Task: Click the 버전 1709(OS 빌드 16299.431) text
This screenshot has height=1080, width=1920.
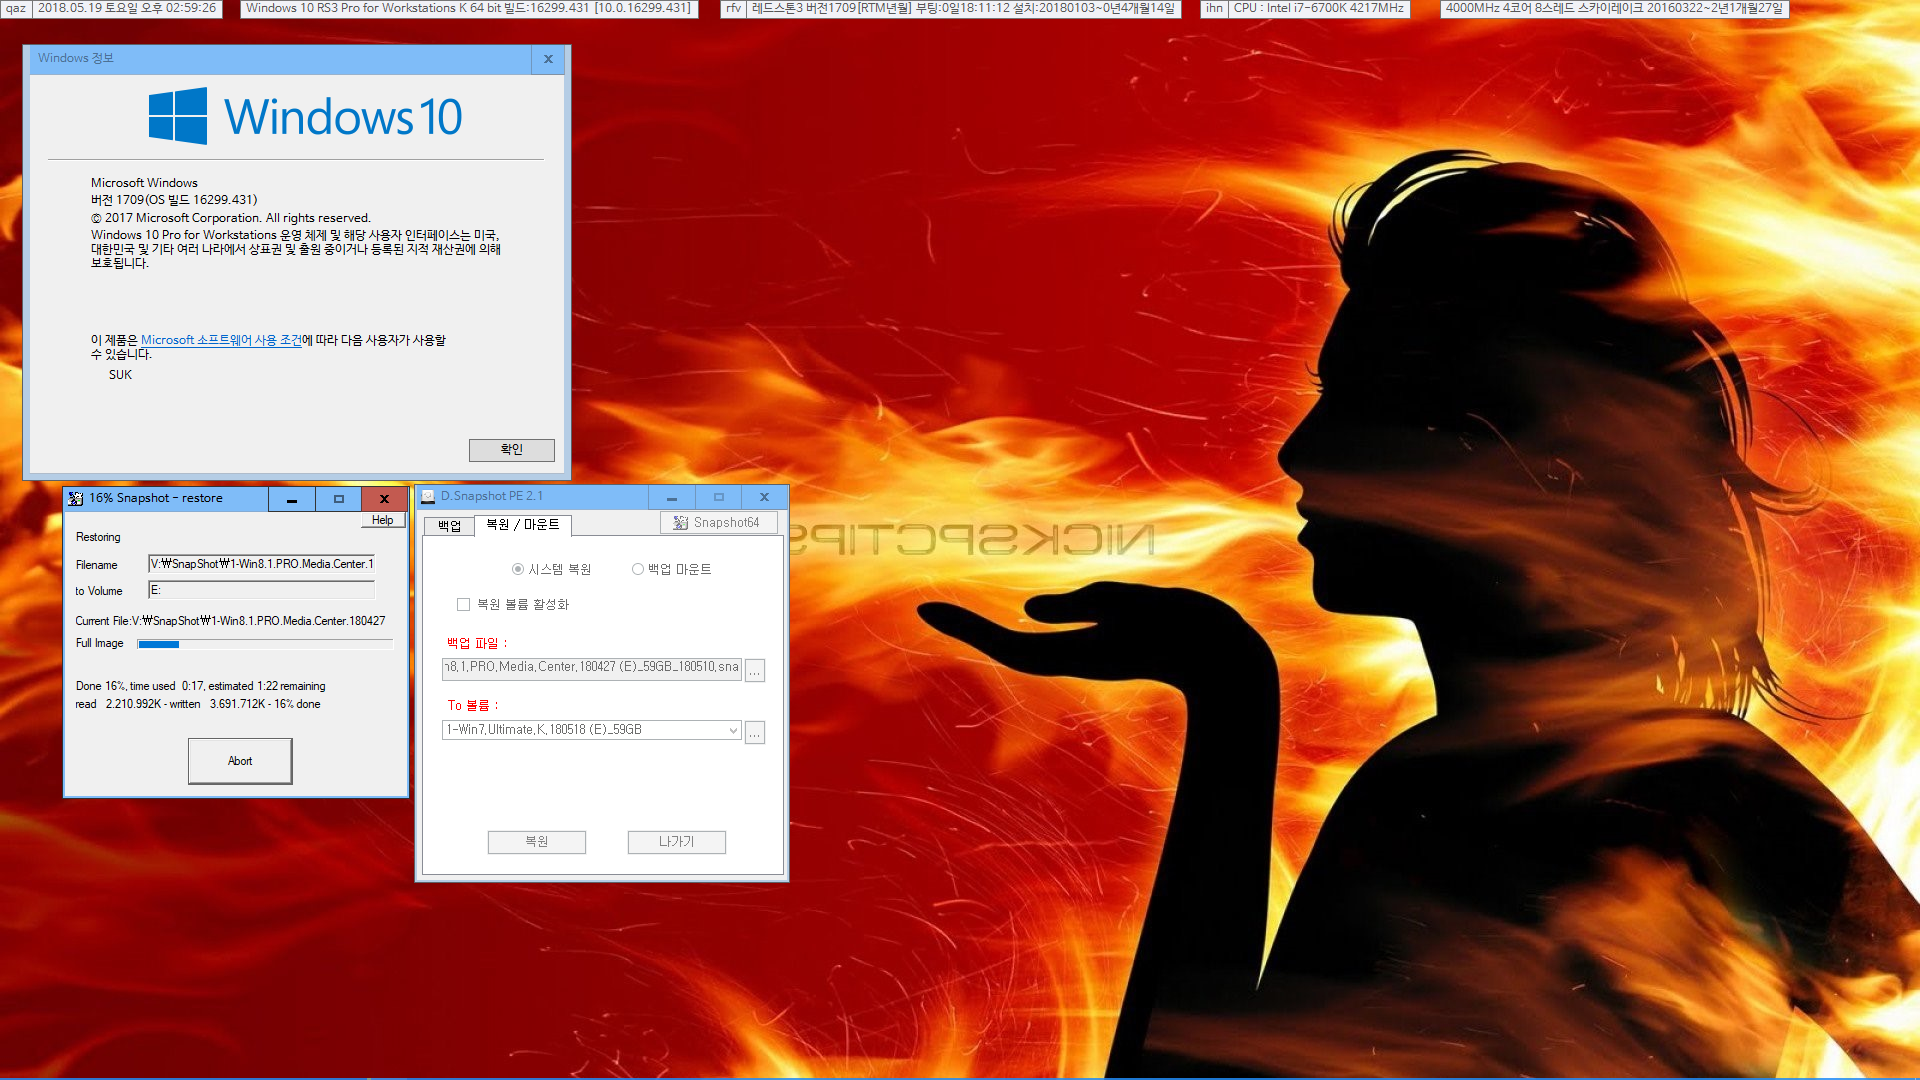Action: point(174,200)
